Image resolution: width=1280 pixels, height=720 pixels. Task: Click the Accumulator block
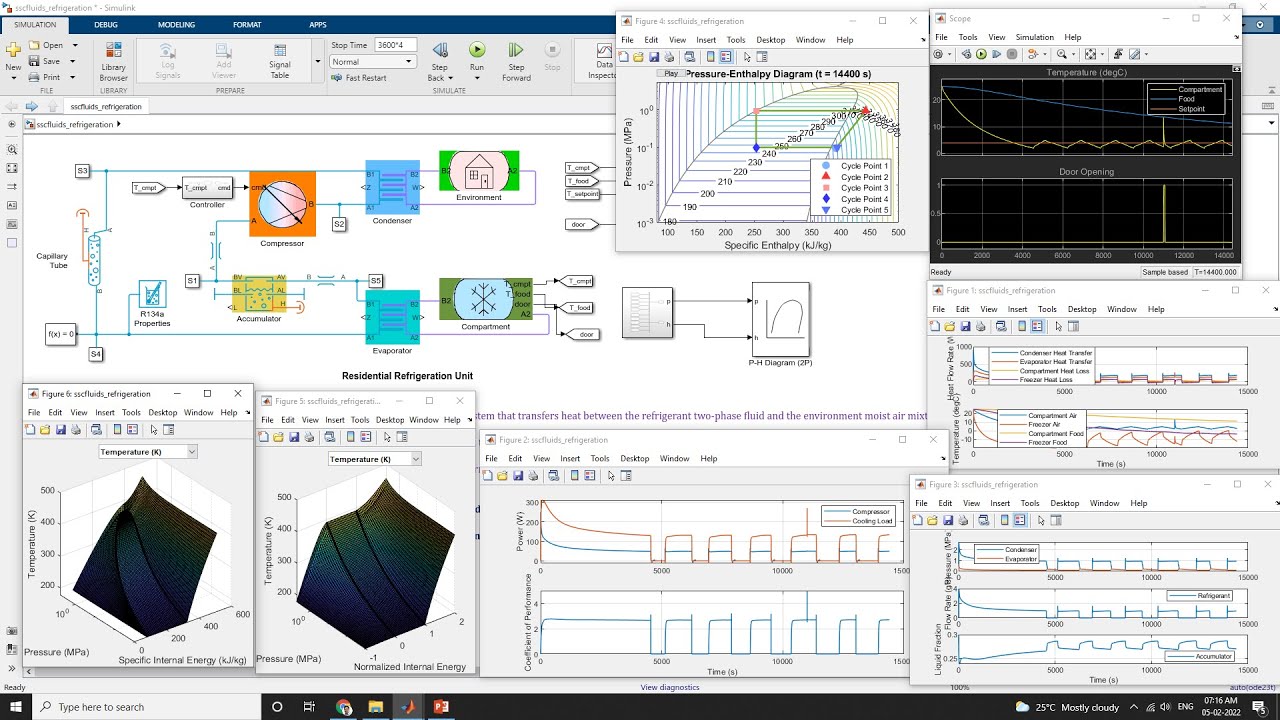(259, 294)
